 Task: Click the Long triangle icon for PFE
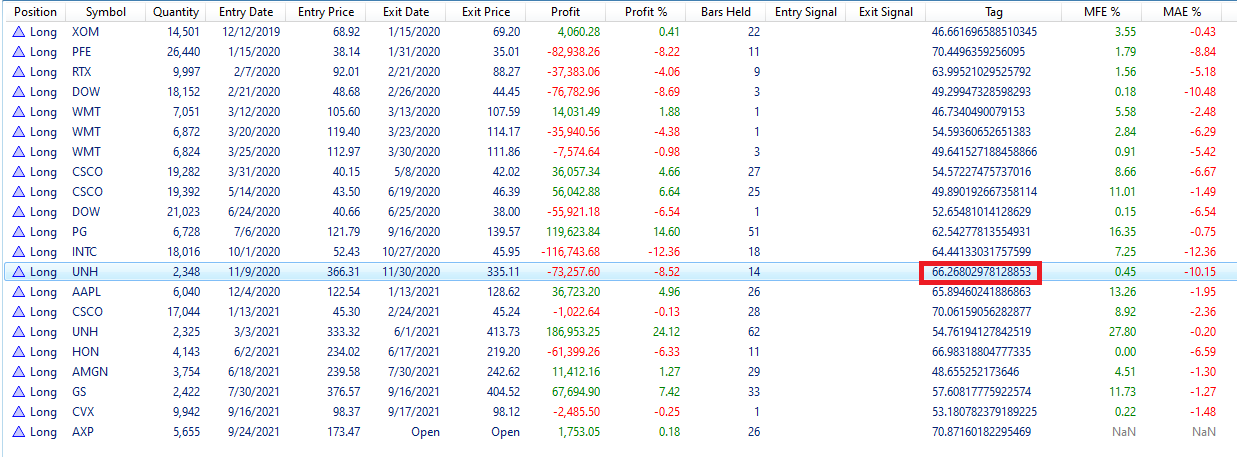17,52
